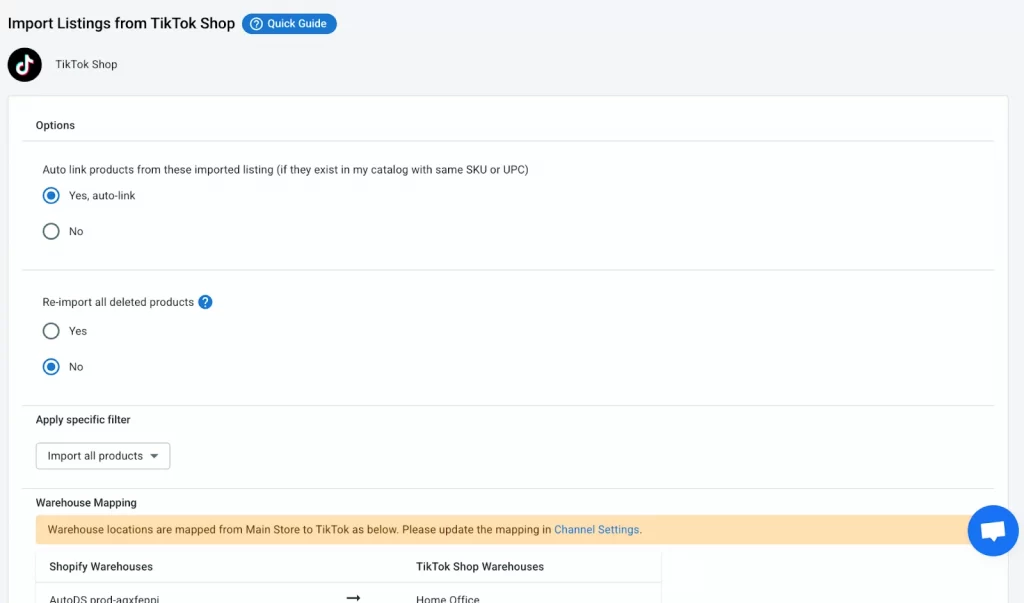Viewport: 1024px width, 603px height.
Task: Select the Yes, auto-link radio button
Action: [51, 195]
